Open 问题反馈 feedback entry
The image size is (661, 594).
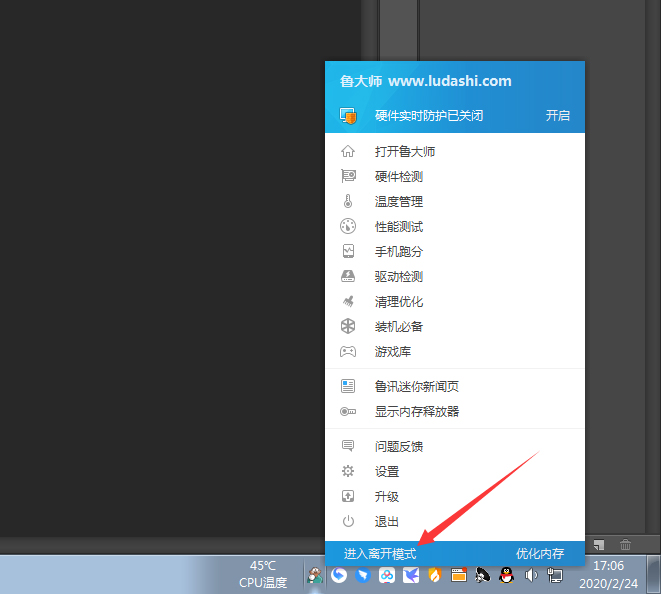tap(399, 446)
